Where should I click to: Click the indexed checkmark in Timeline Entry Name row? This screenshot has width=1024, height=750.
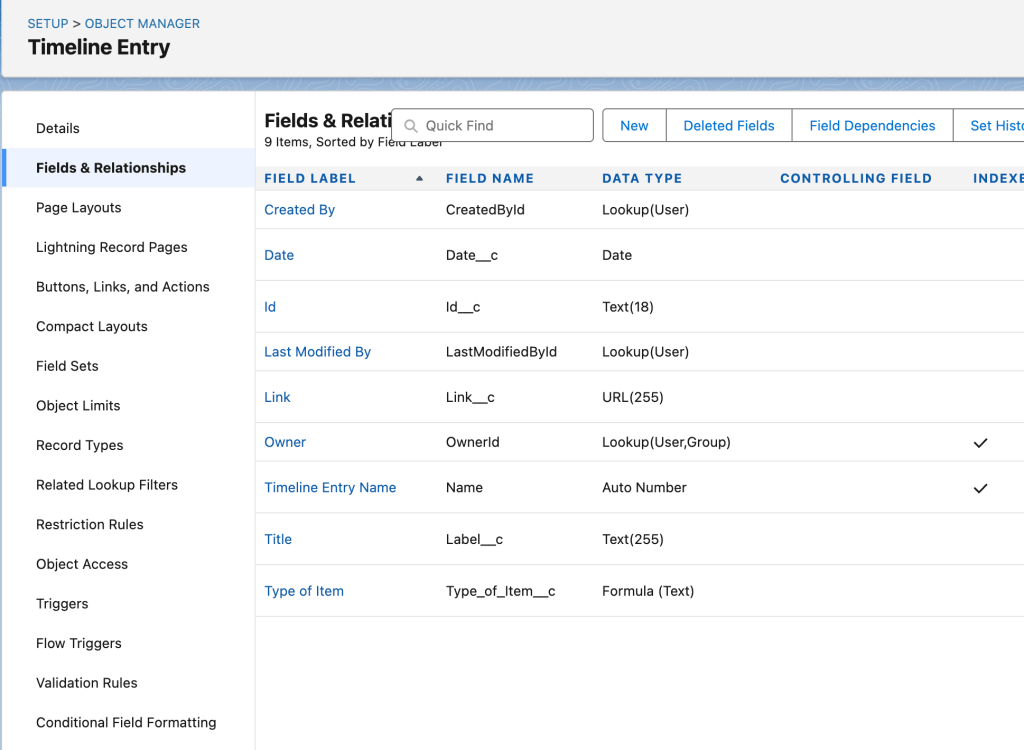(980, 488)
